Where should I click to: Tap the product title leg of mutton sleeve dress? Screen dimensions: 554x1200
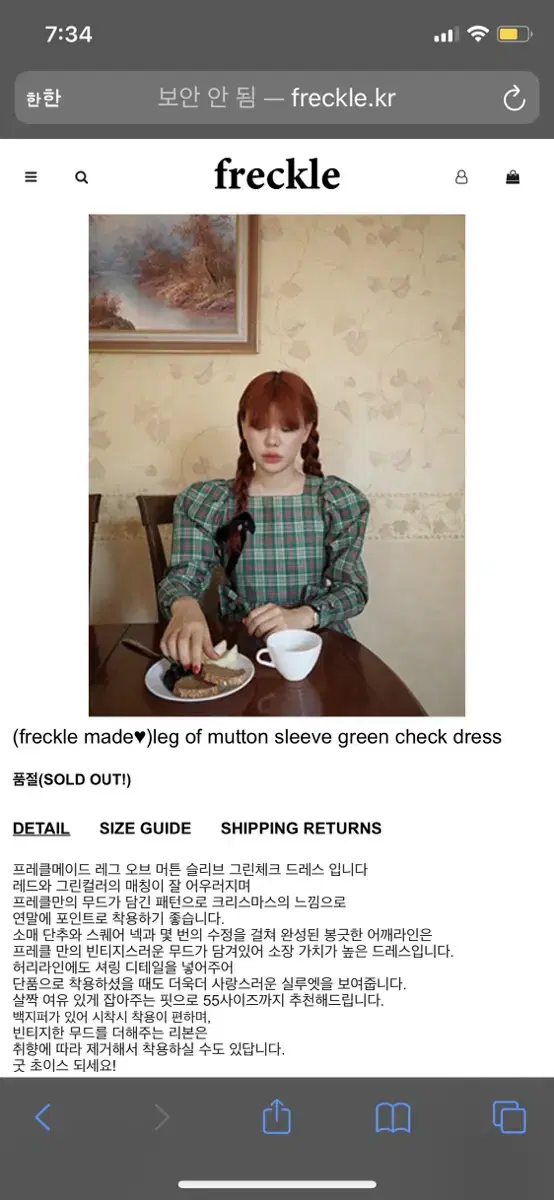coord(257,737)
